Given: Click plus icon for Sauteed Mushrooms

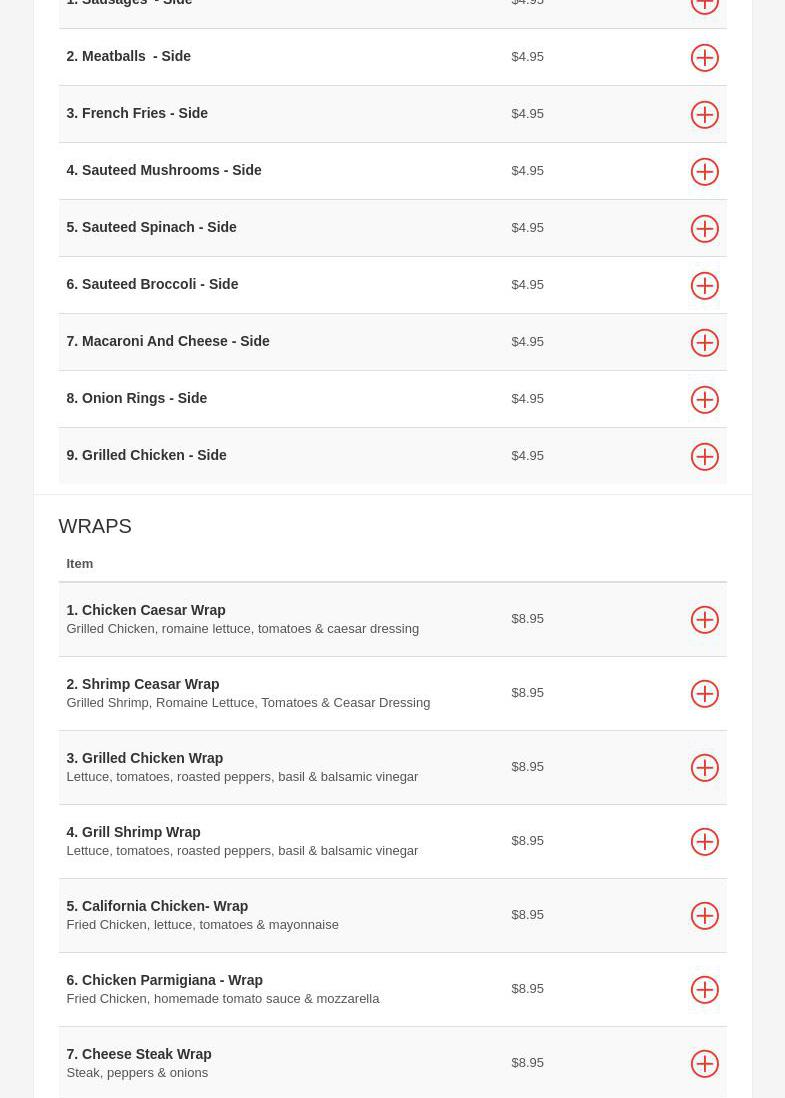Looking at the screenshot, I should click(705, 172).
